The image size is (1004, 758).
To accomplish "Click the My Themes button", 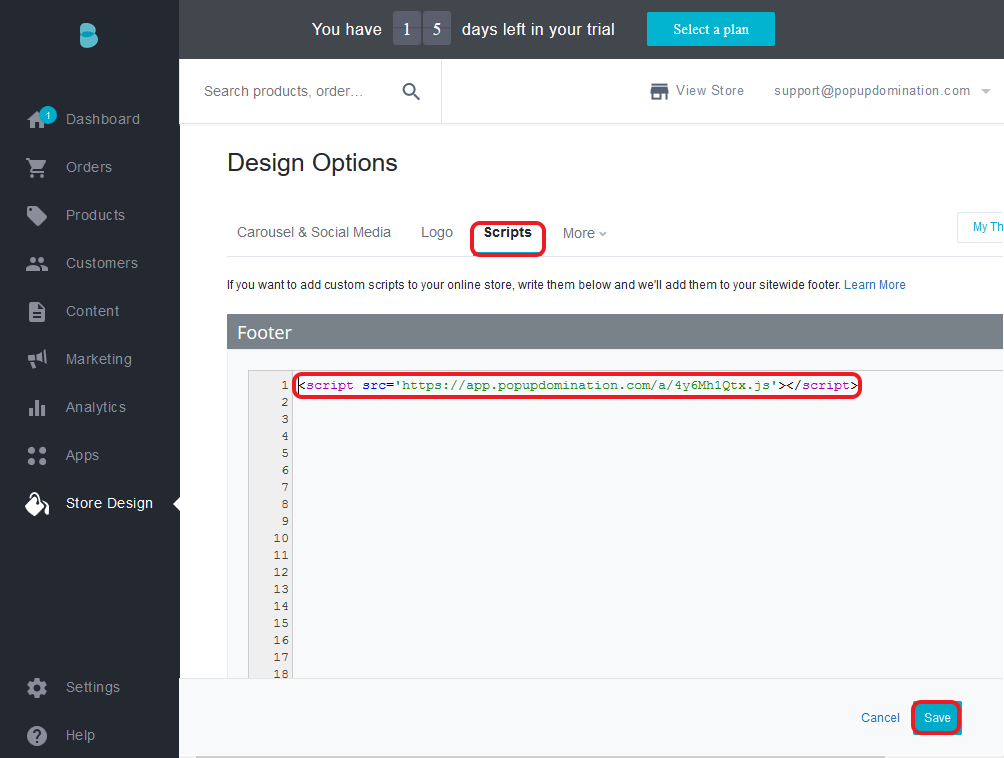I will [x=981, y=227].
